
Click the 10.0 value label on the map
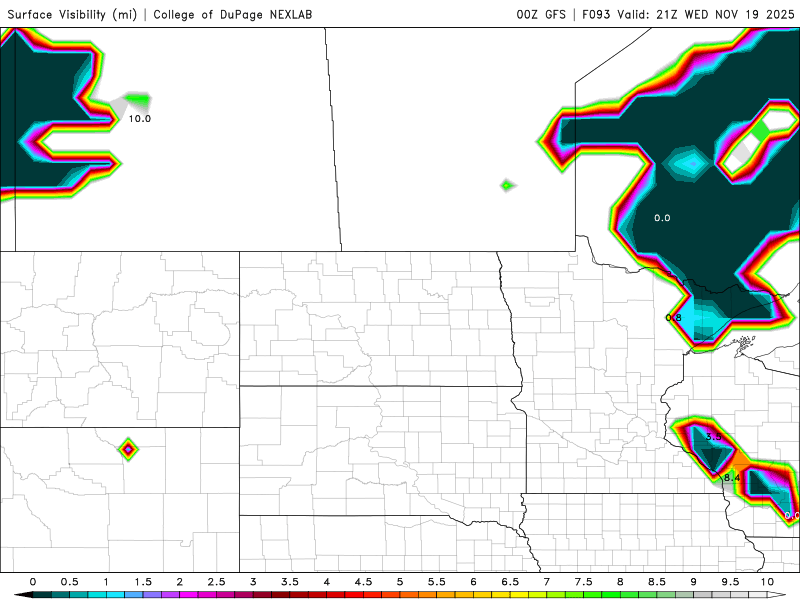click(x=139, y=118)
